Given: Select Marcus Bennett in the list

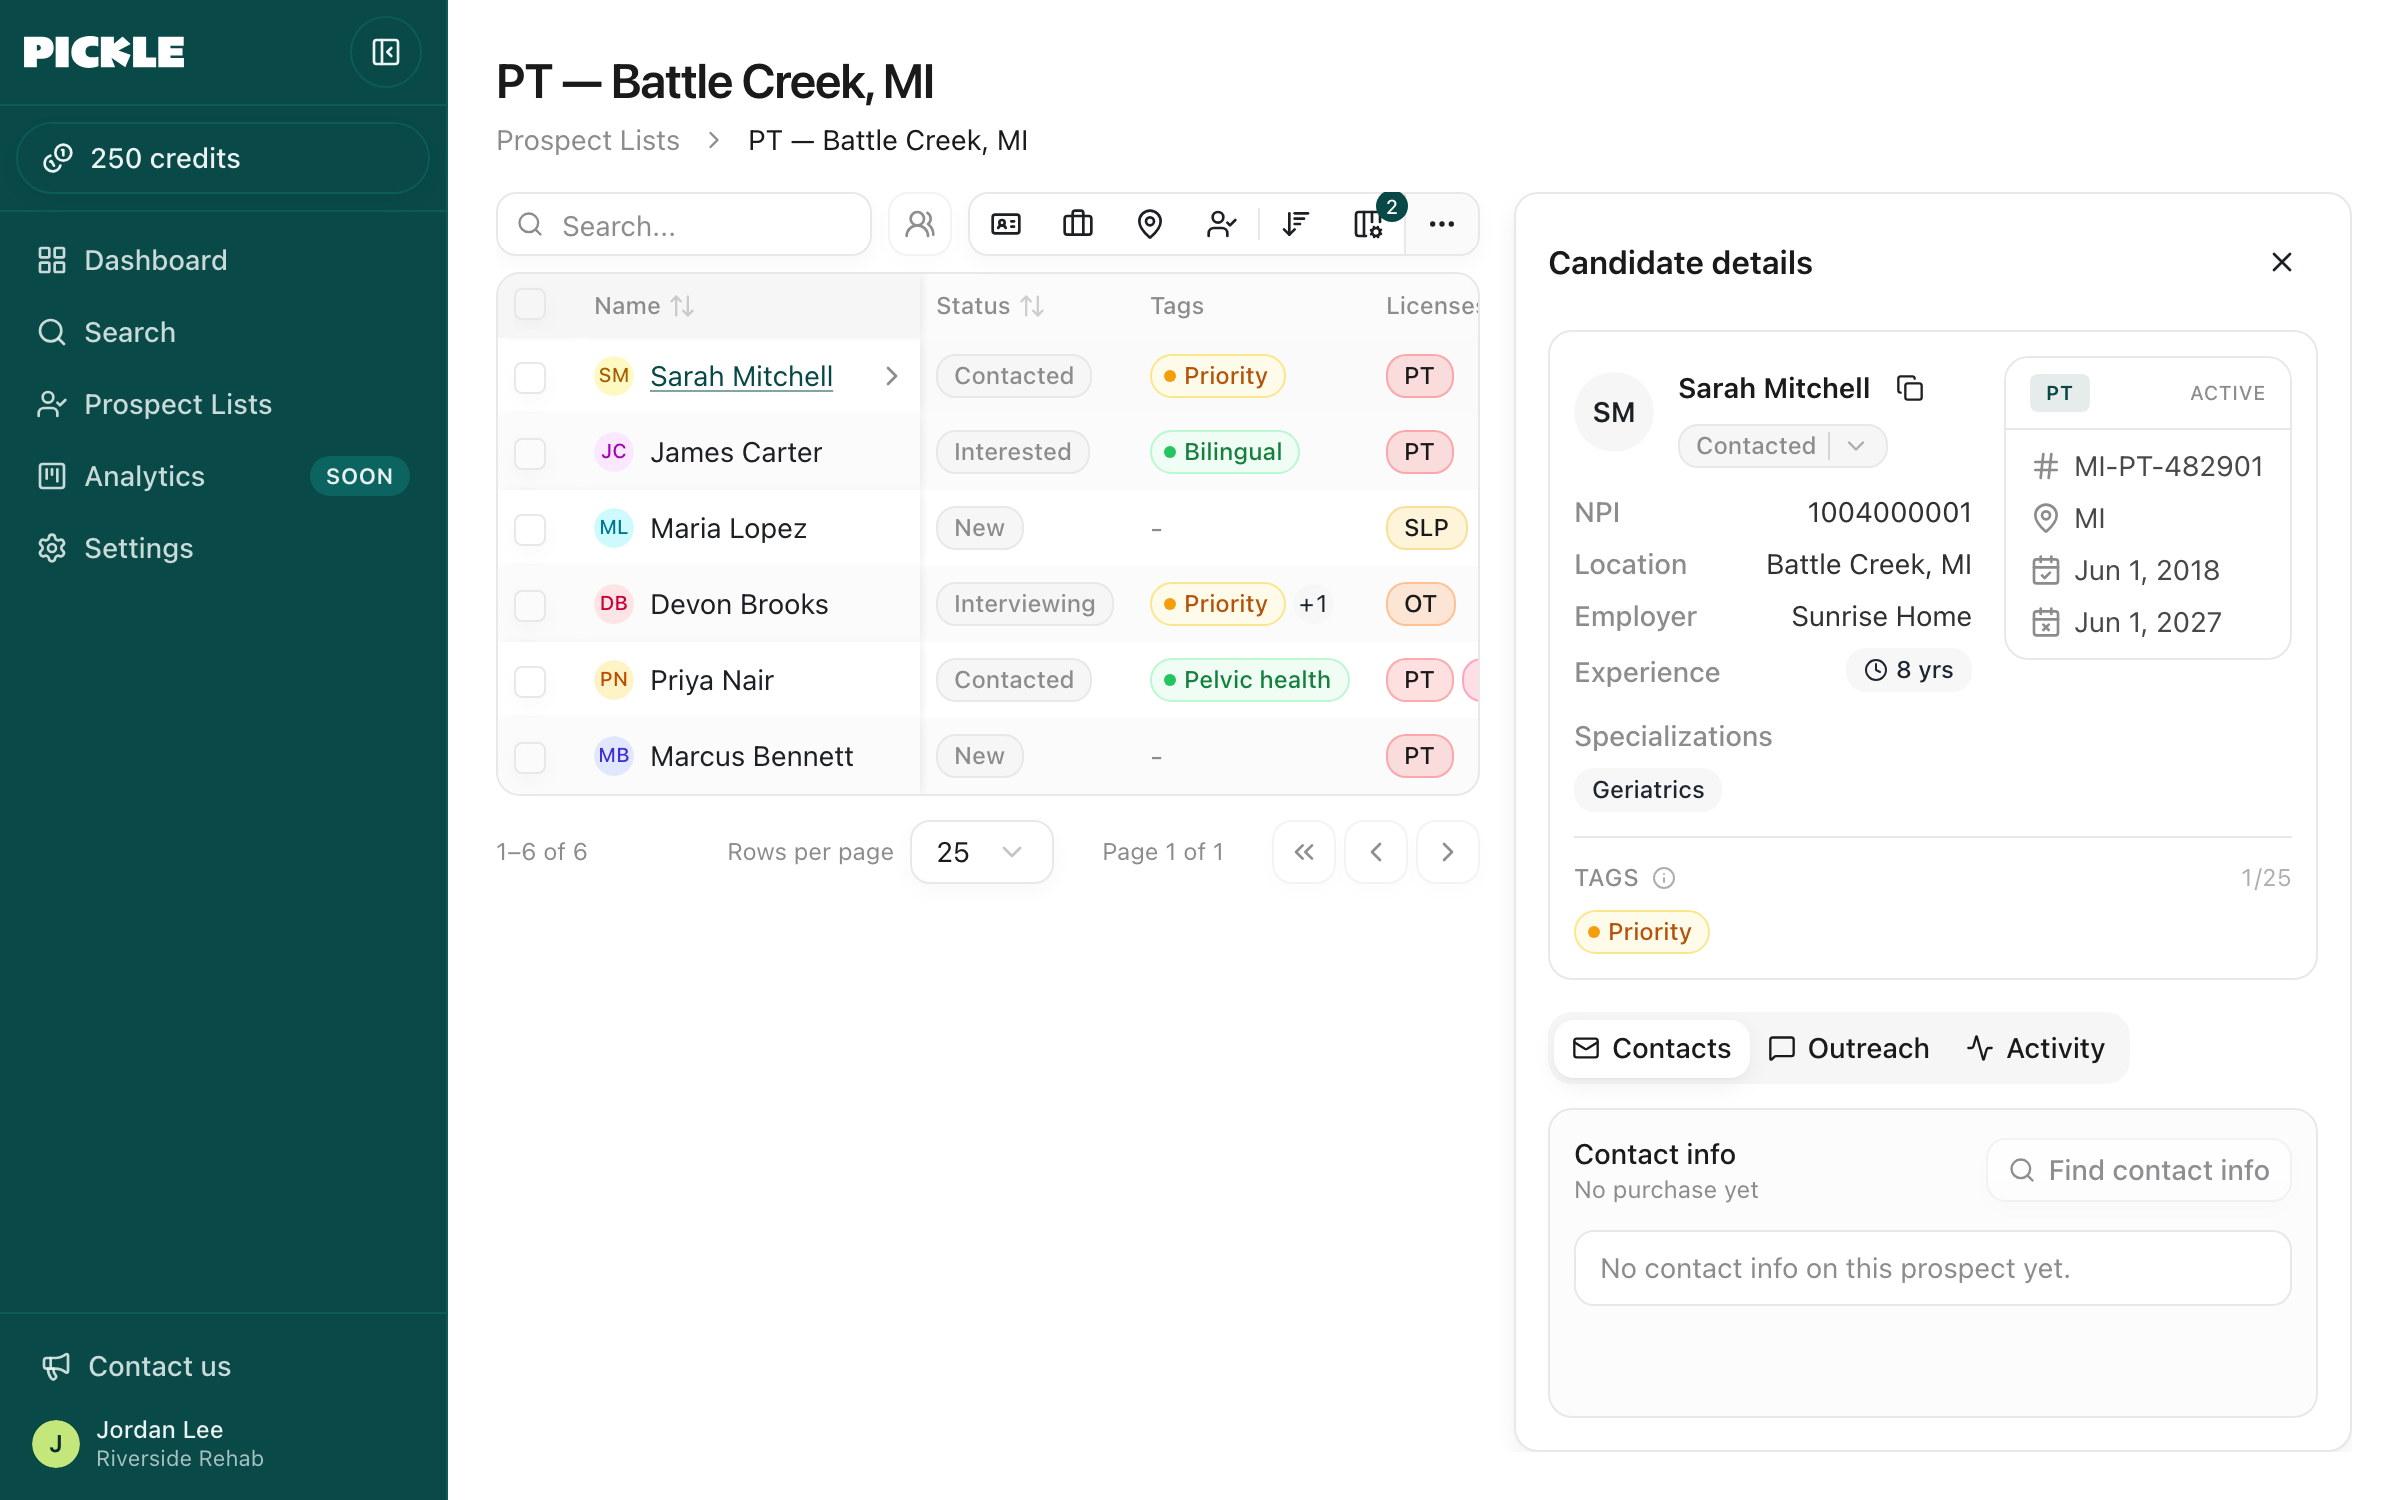Looking at the screenshot, I should pos(751,756).
